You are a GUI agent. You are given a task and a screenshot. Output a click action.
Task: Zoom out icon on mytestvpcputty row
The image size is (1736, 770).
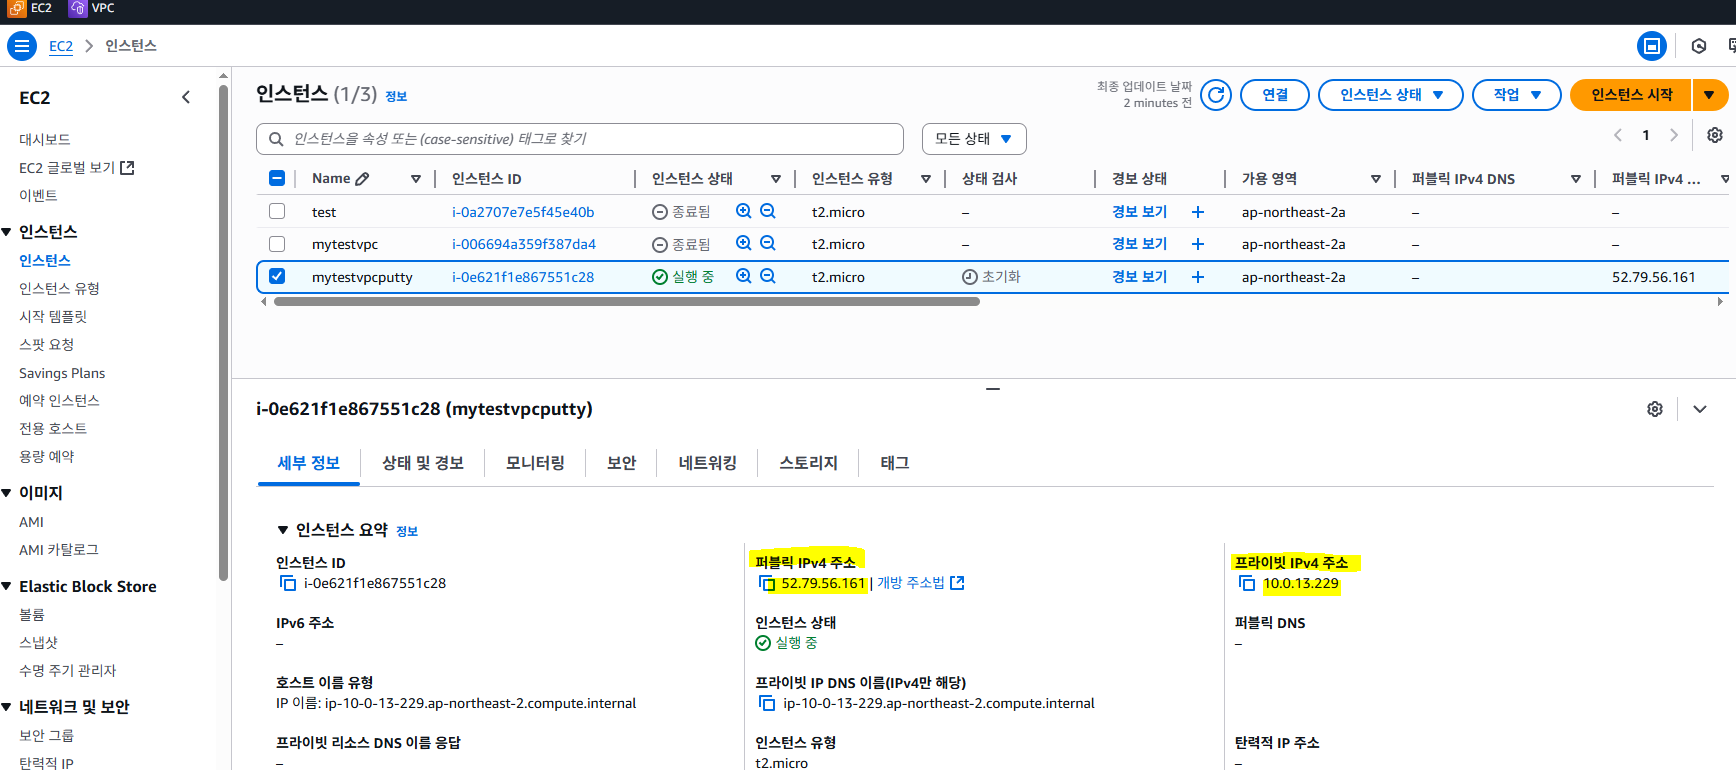(x=768, y=276)
